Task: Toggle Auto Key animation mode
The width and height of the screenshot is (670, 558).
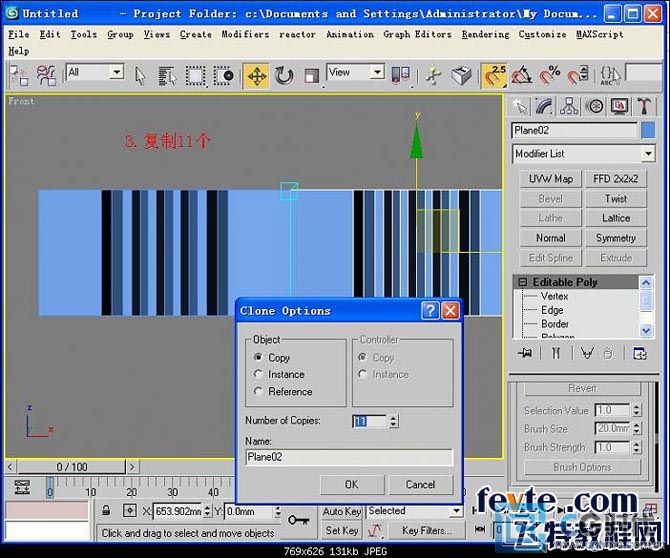Action: 341,511
